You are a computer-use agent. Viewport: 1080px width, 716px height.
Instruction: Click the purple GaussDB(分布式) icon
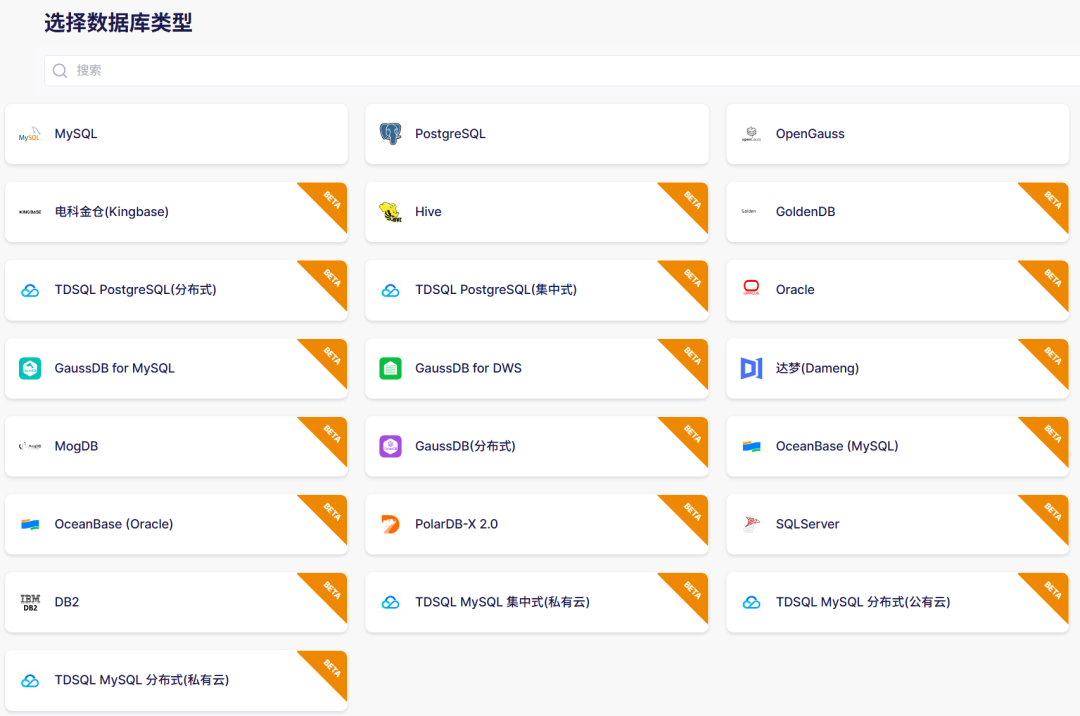391,446
